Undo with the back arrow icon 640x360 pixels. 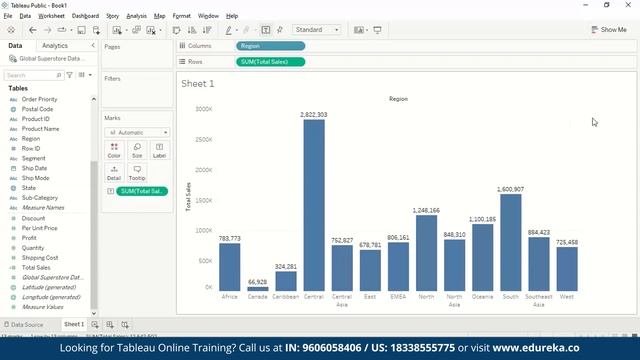[33, 30]
